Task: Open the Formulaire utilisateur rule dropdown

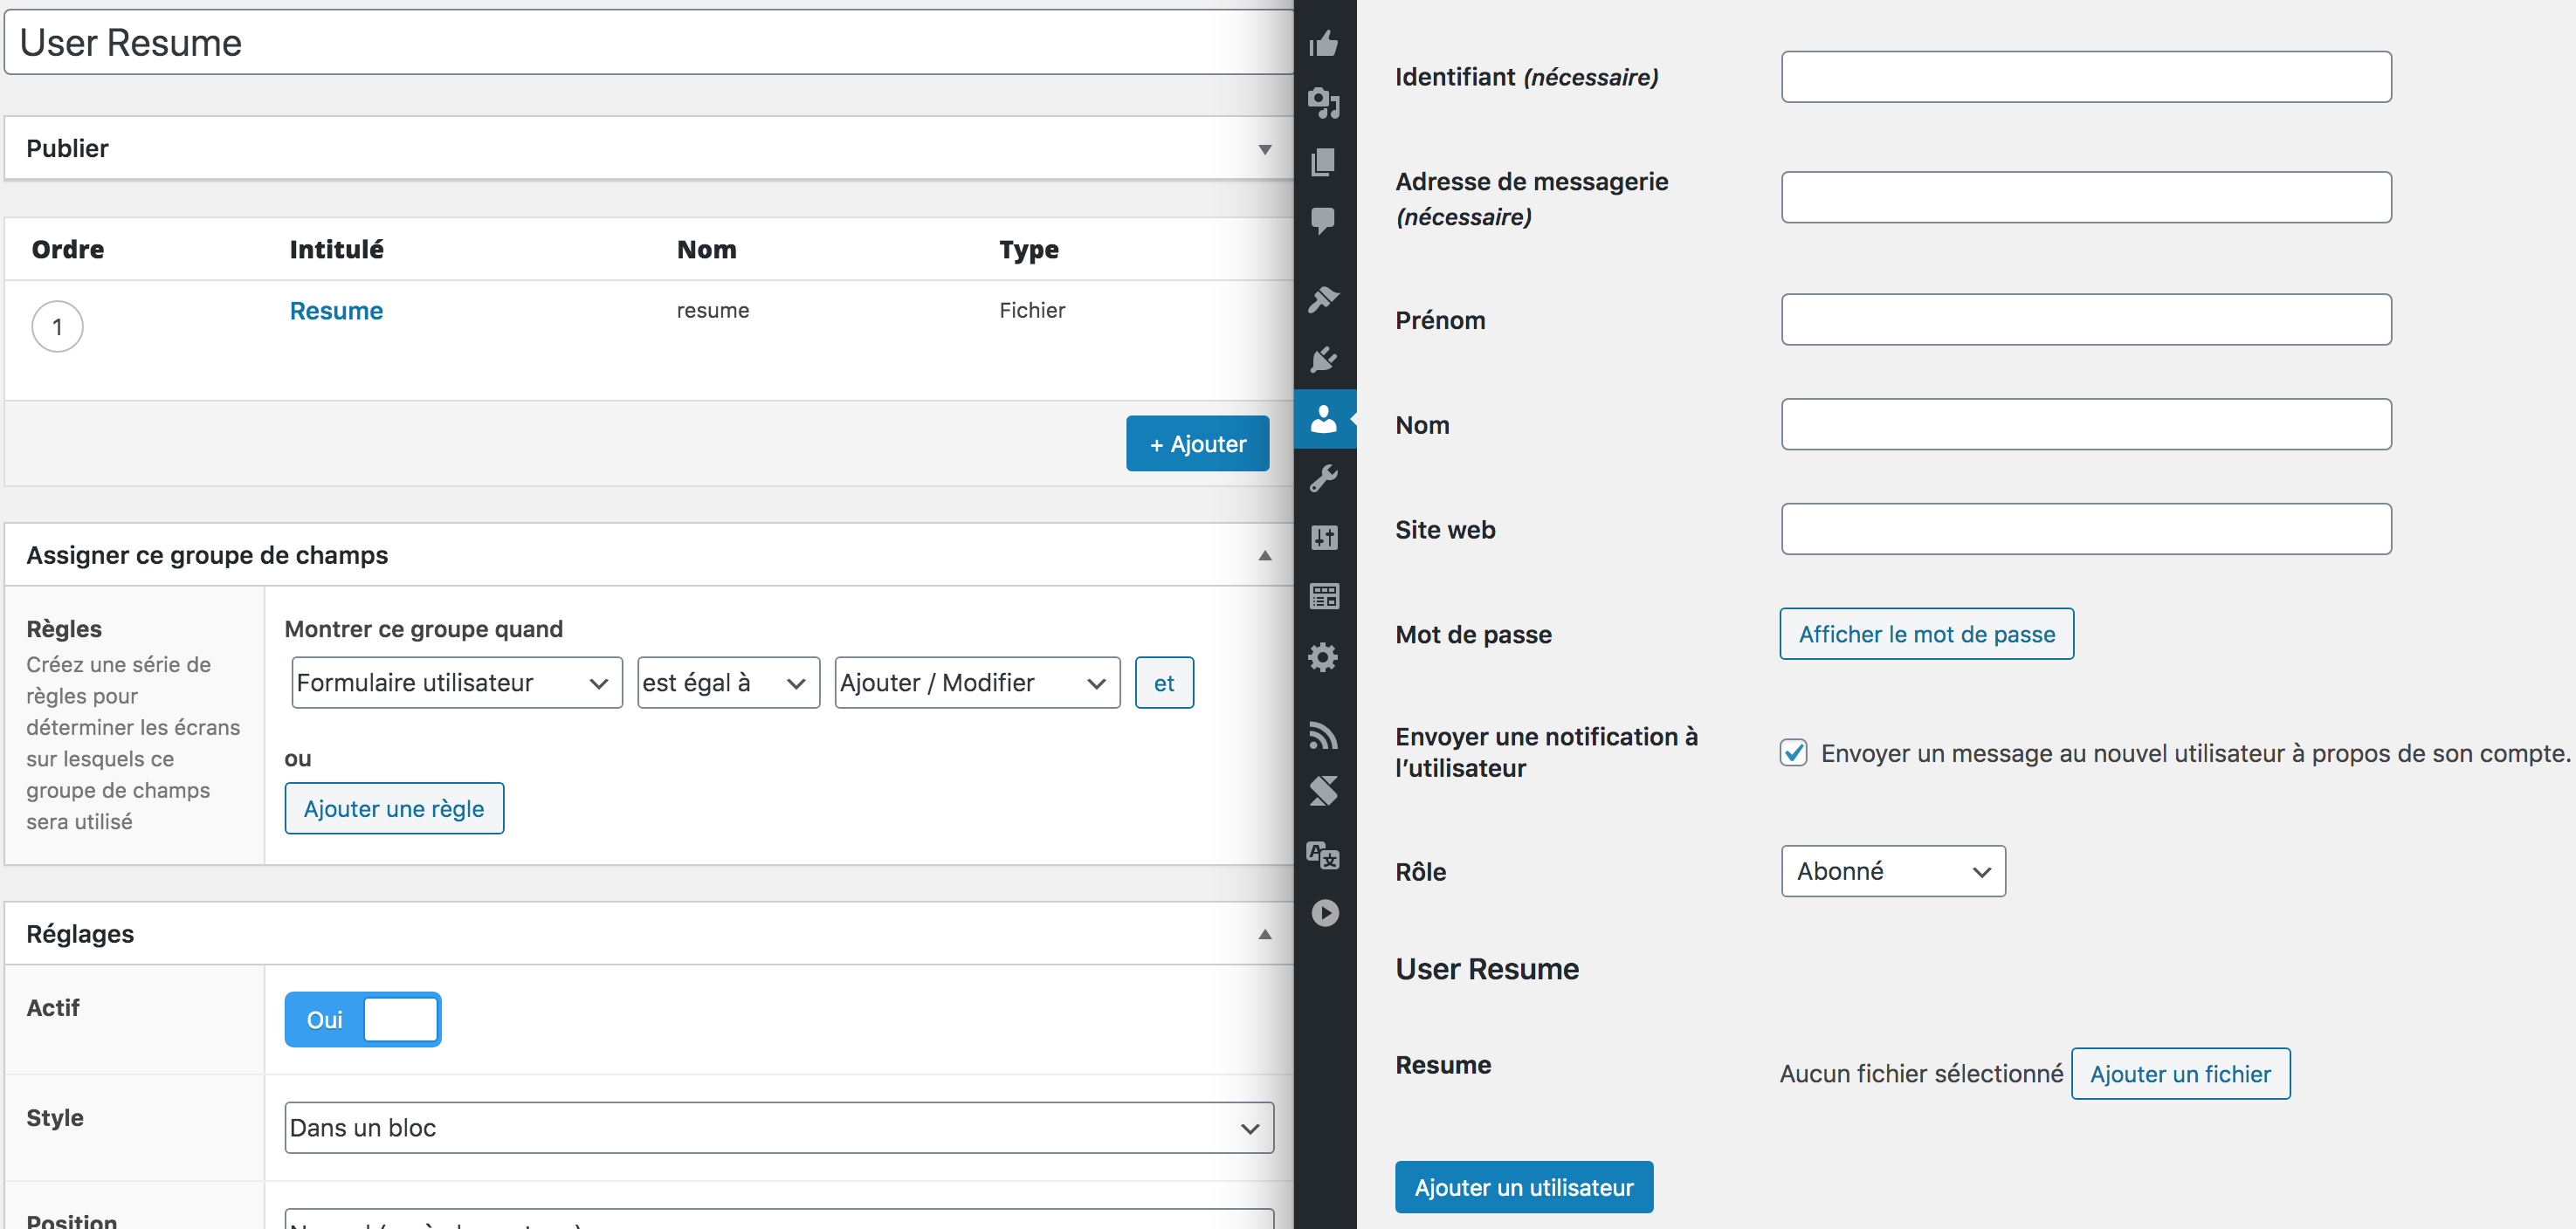Action: 456,683
